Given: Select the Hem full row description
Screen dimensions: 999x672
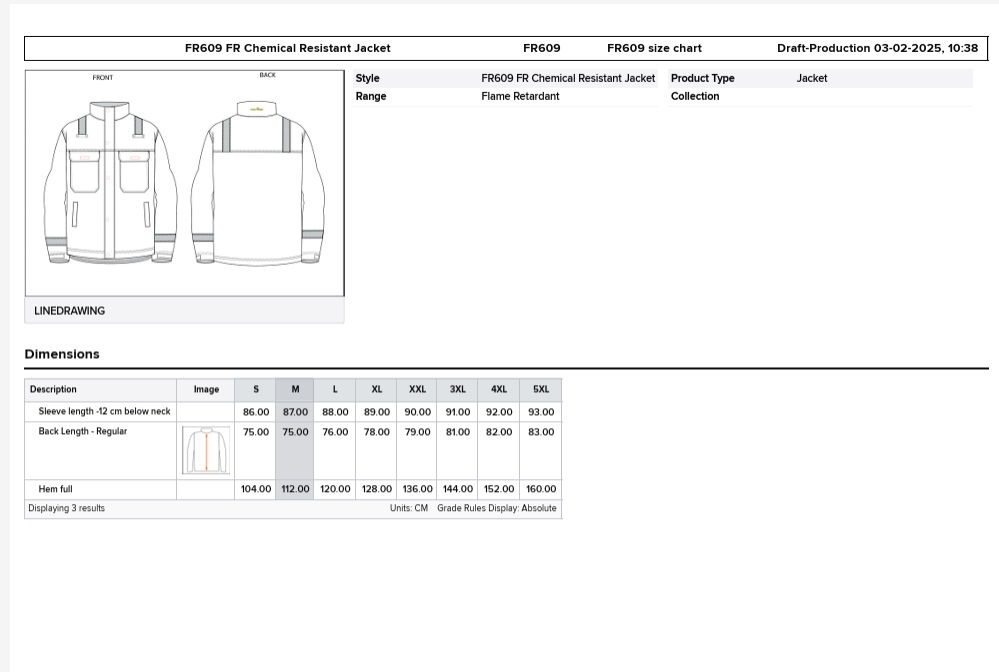Looking at the screenshot, I should tap(55, 489).
